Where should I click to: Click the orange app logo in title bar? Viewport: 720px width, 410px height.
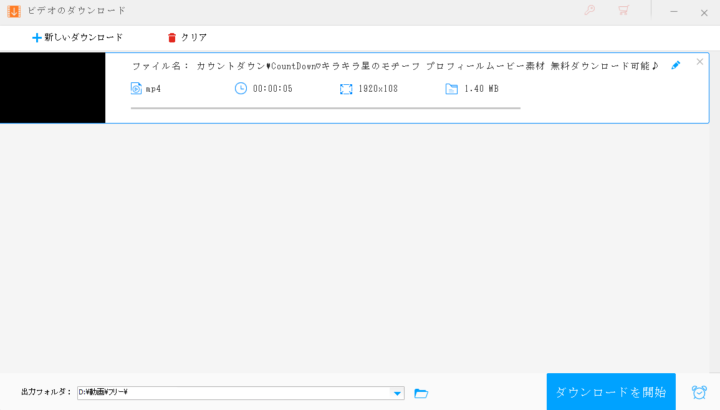[x=13, y=11]
